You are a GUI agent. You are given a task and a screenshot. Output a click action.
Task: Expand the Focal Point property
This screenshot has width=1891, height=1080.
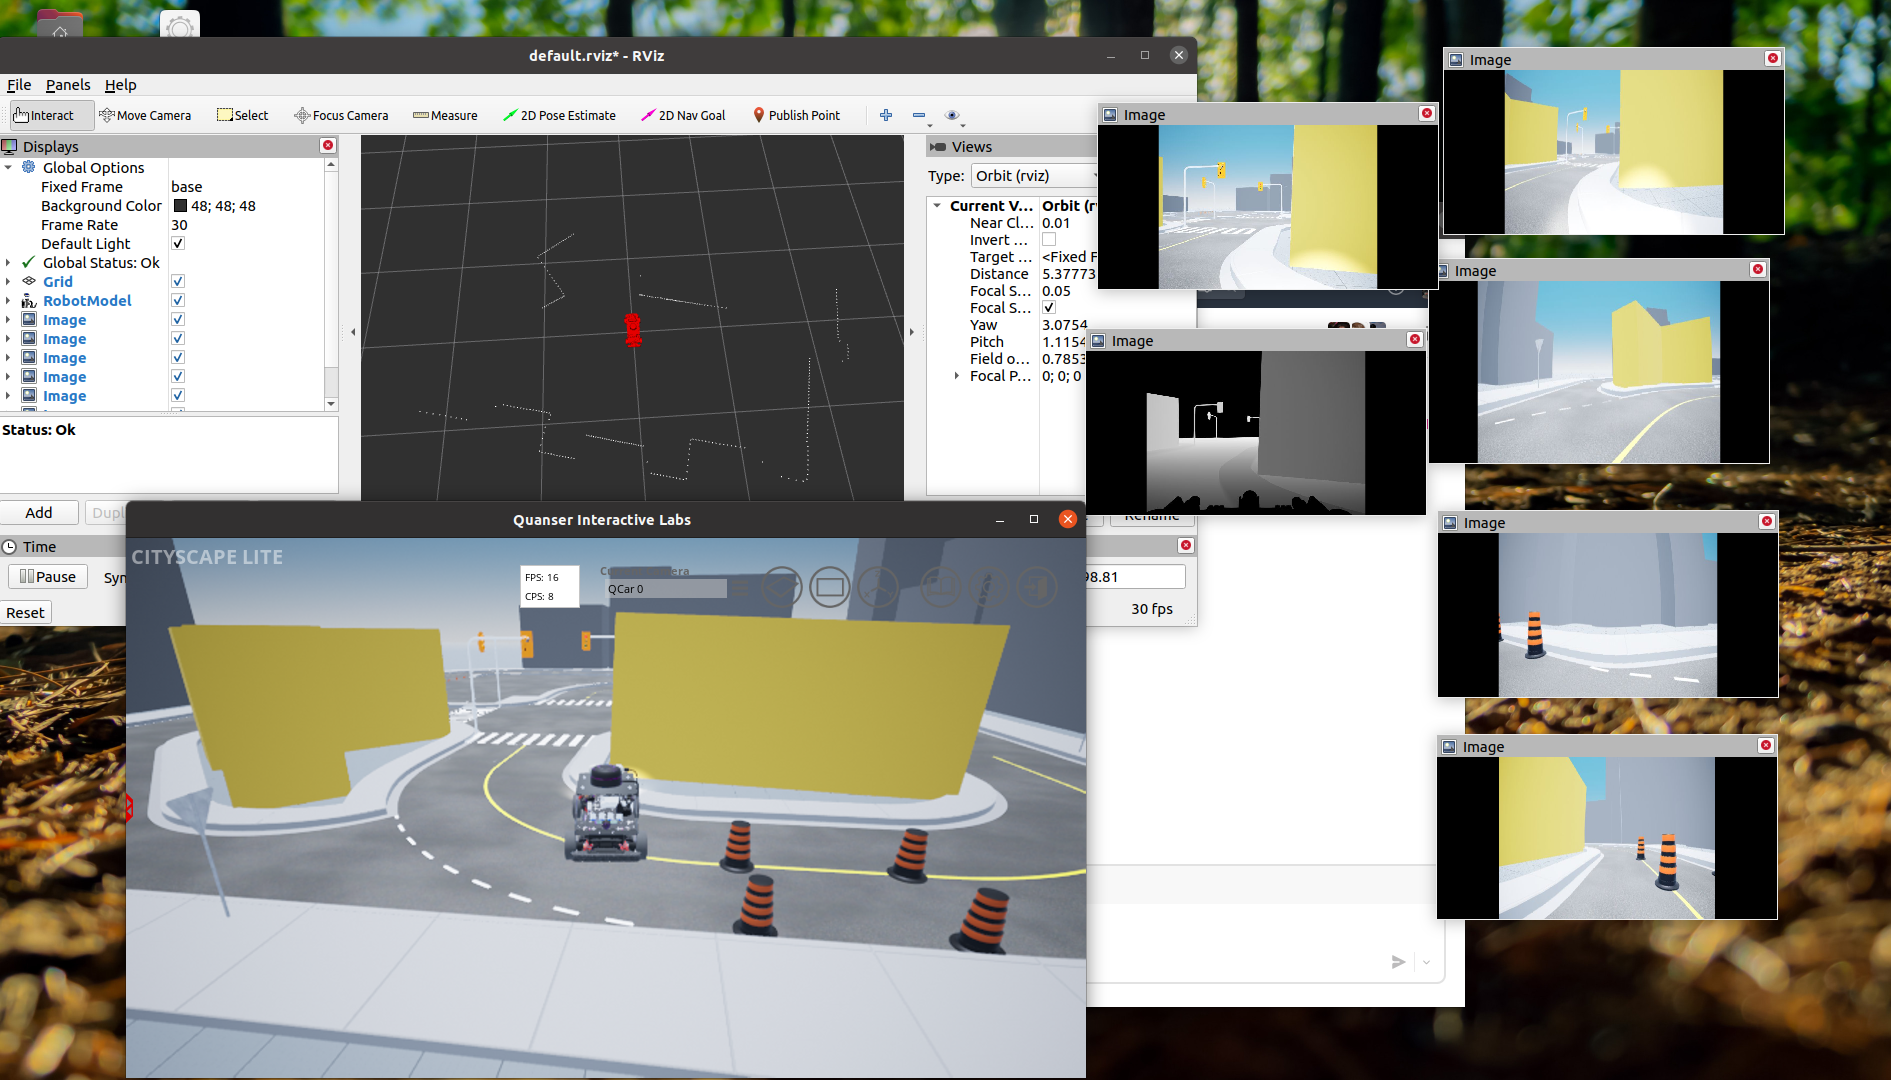(x=957, y=376)
